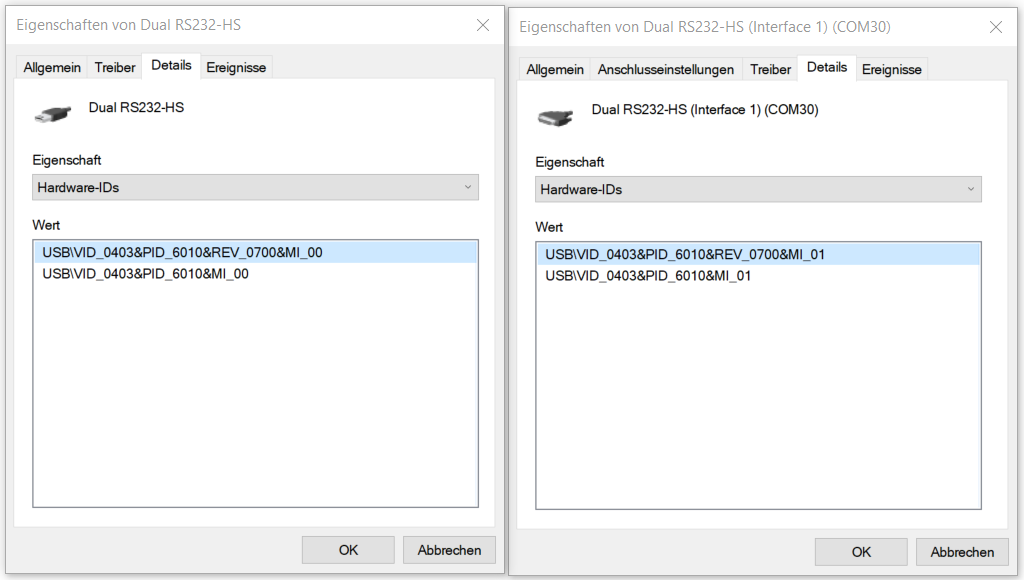Expand the Hardware-IDs property selector chevron
This screenshot has width=1024, height=580.
coord(469,187)
